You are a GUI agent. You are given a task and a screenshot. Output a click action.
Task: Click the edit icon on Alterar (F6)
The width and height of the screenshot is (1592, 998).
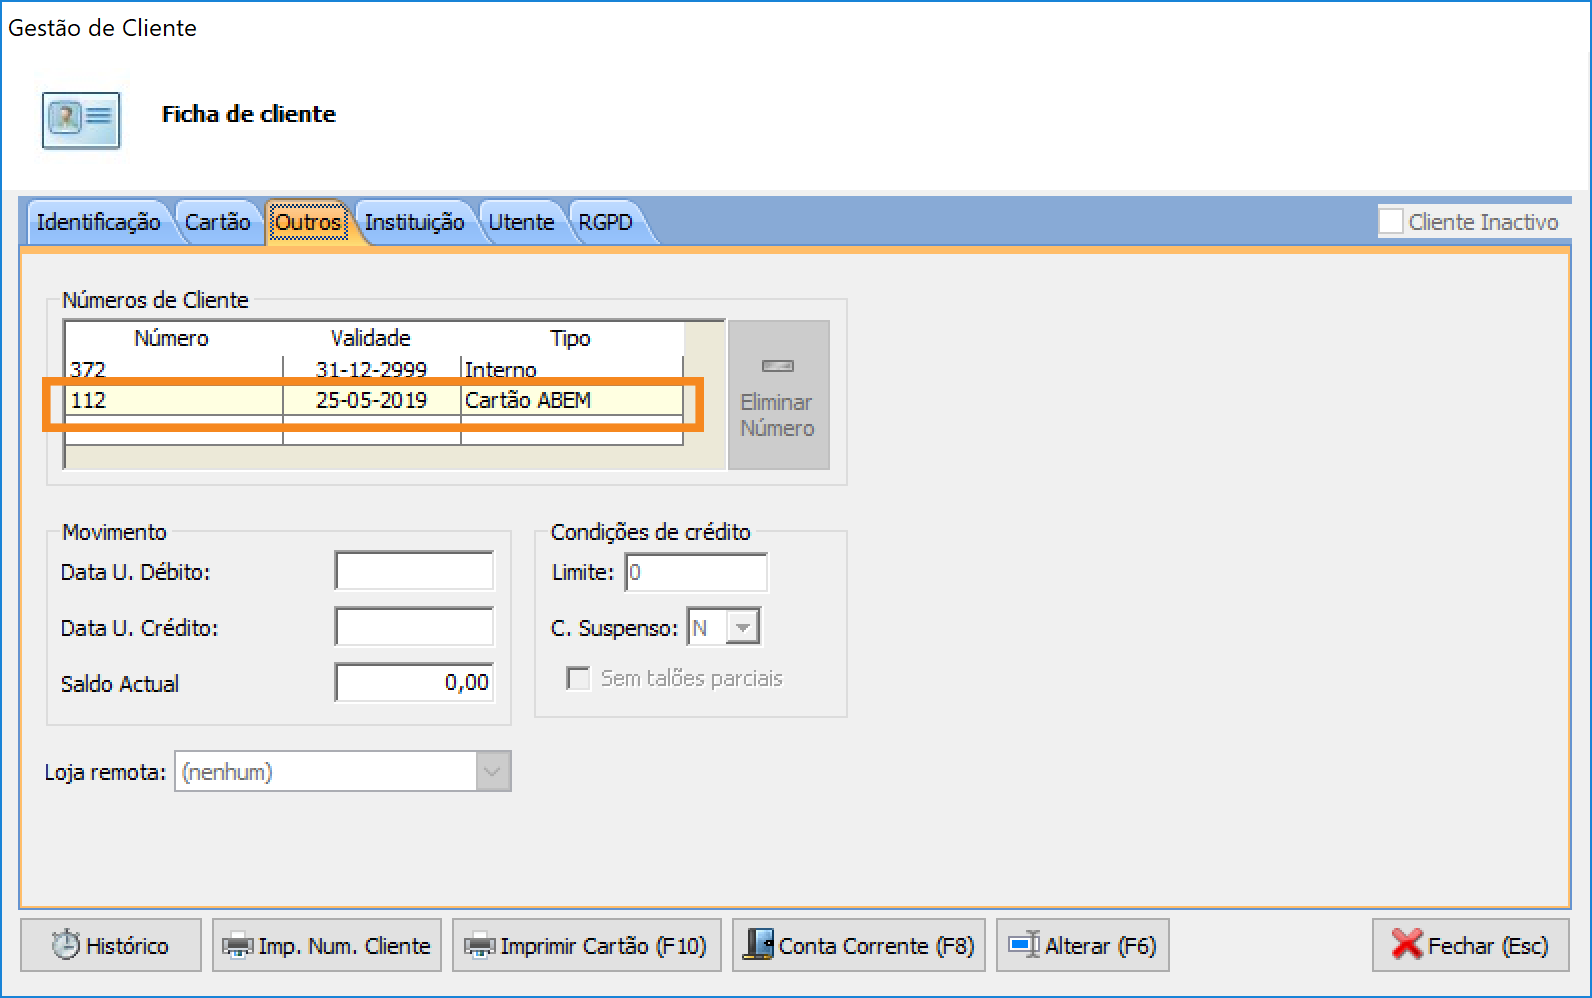click(1024, 945)
